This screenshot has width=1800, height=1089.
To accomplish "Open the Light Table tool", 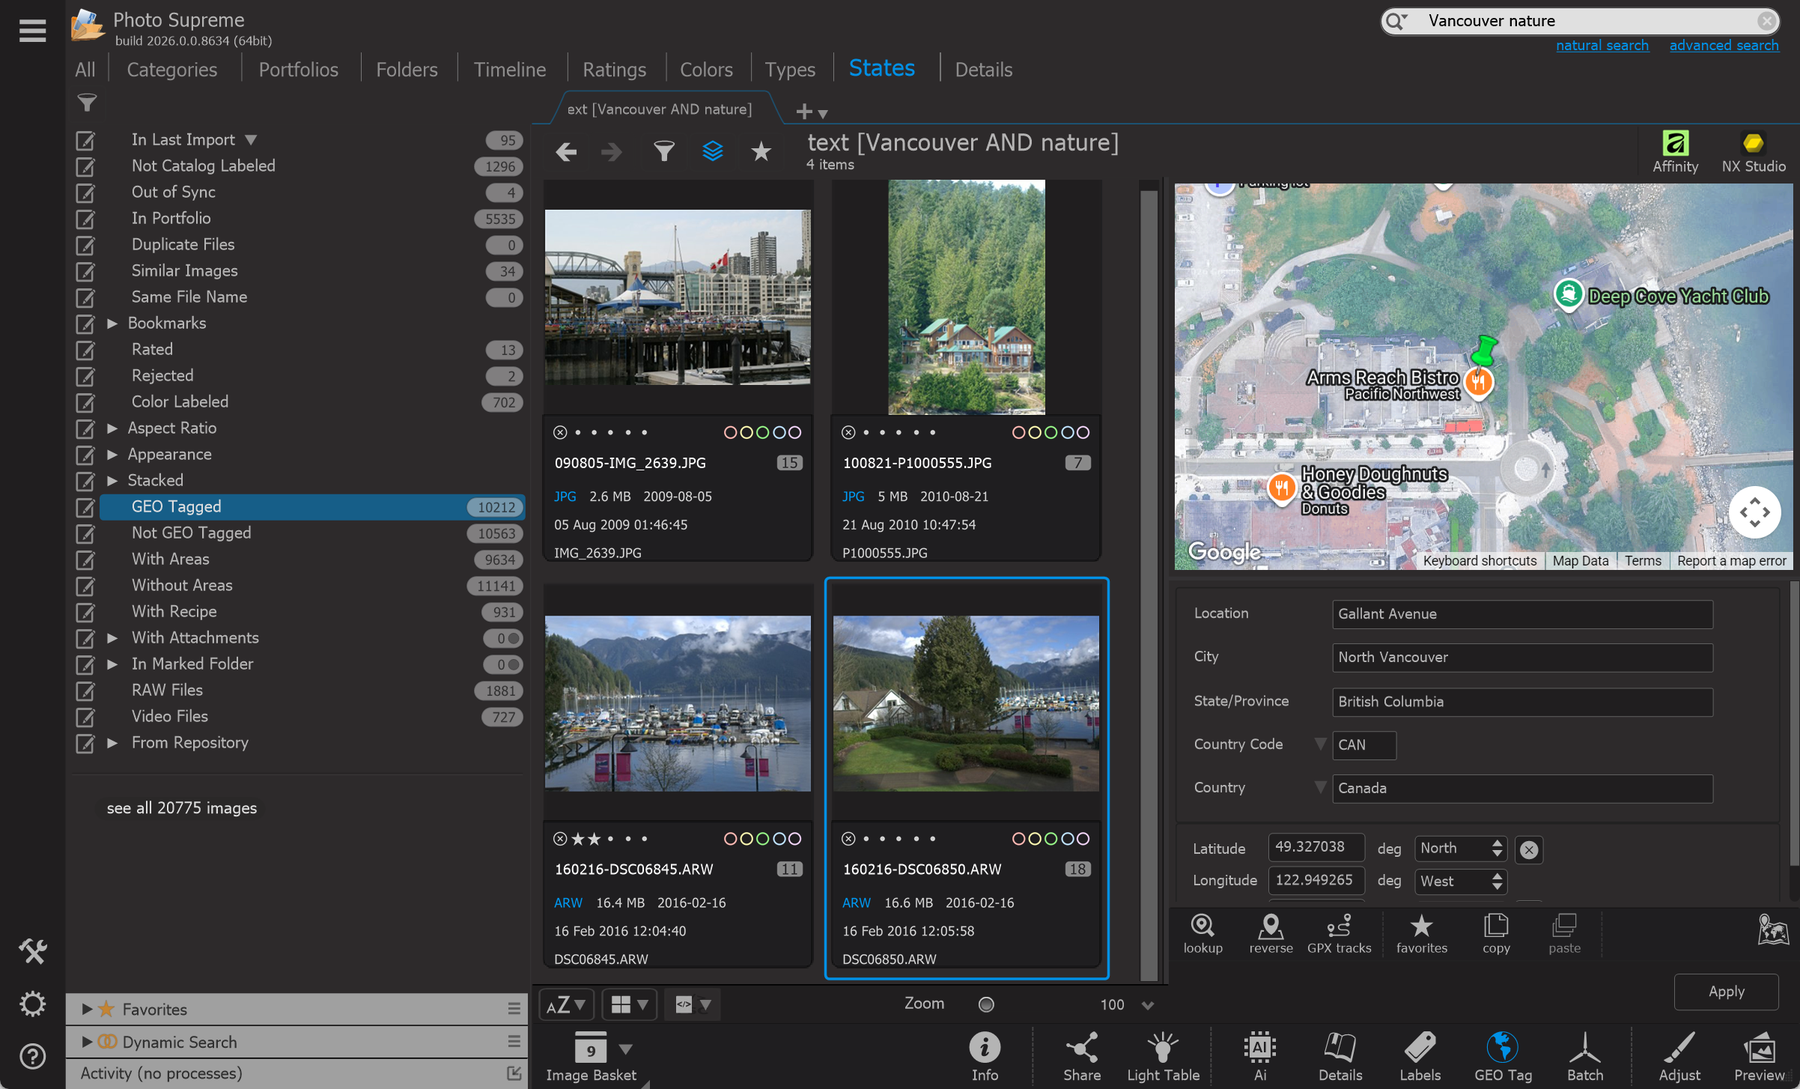I will pyautogui.click(x=1162, y=1056).
